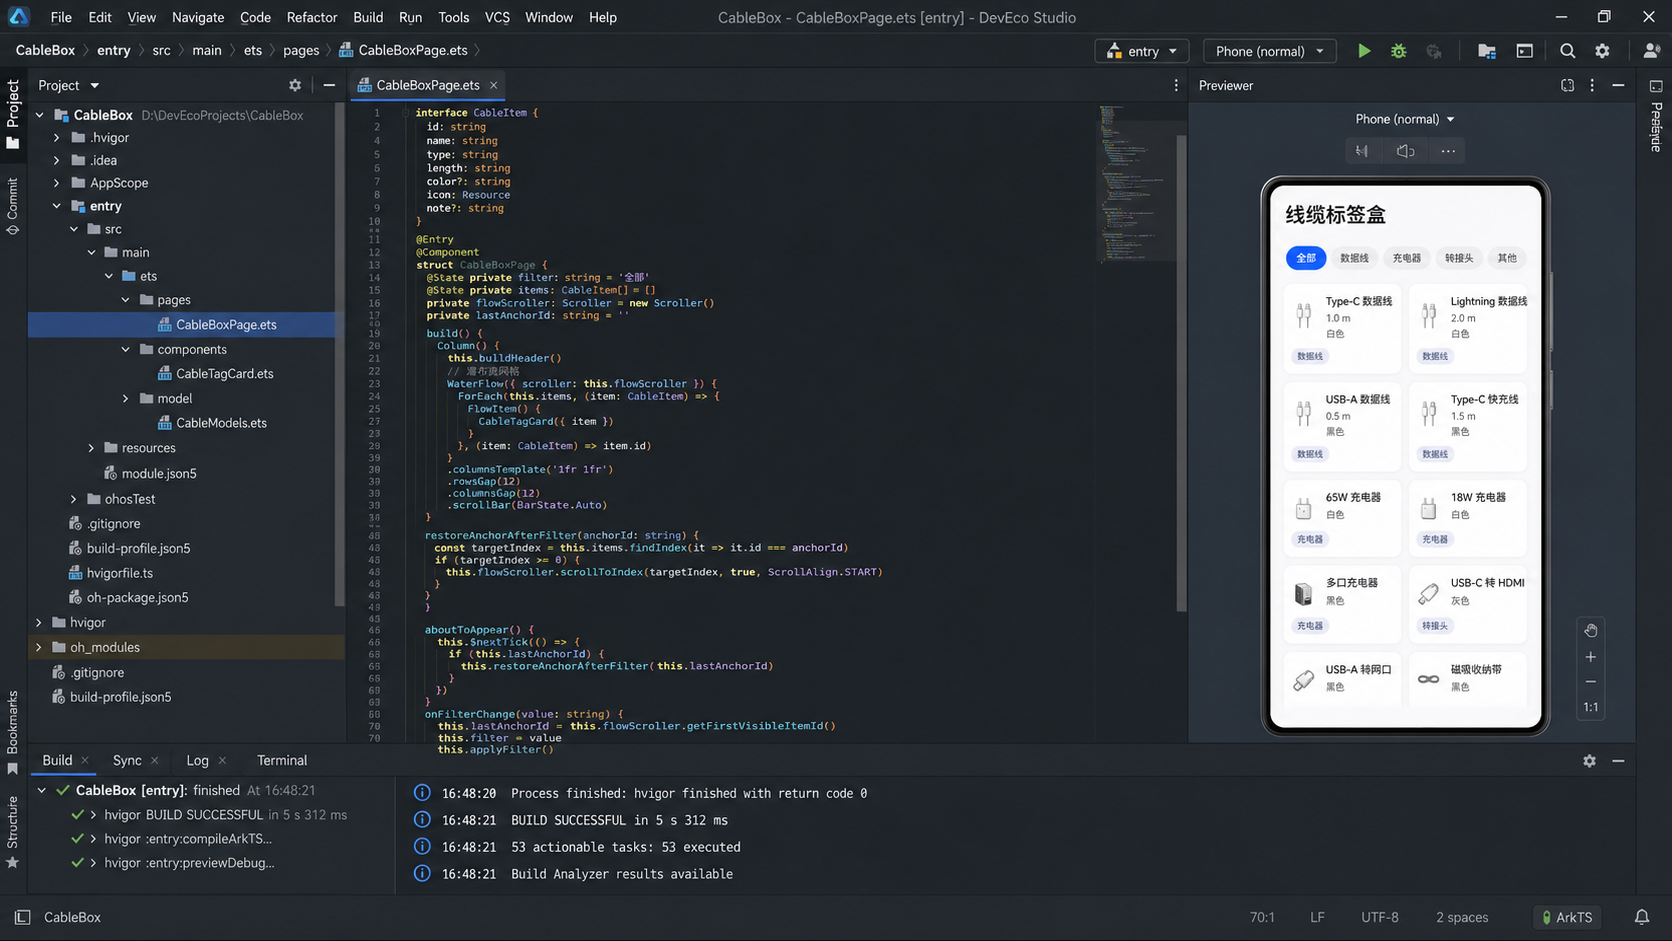This screenshot has height=941, width=1672.
Task: Open Build panel settings gear
Action: coord(1589,761)
